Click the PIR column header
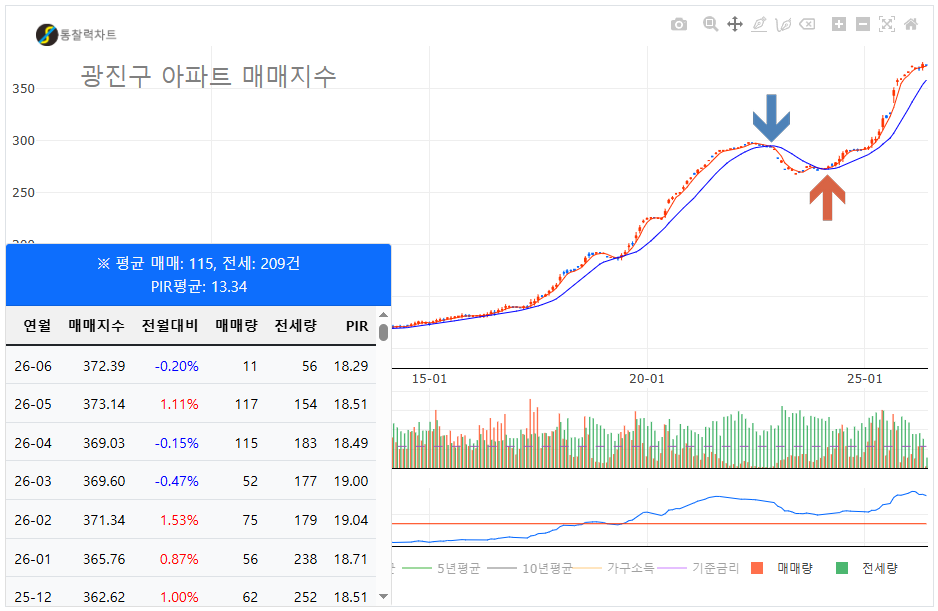This screenshot has height=611, width=938. [357, 326]
